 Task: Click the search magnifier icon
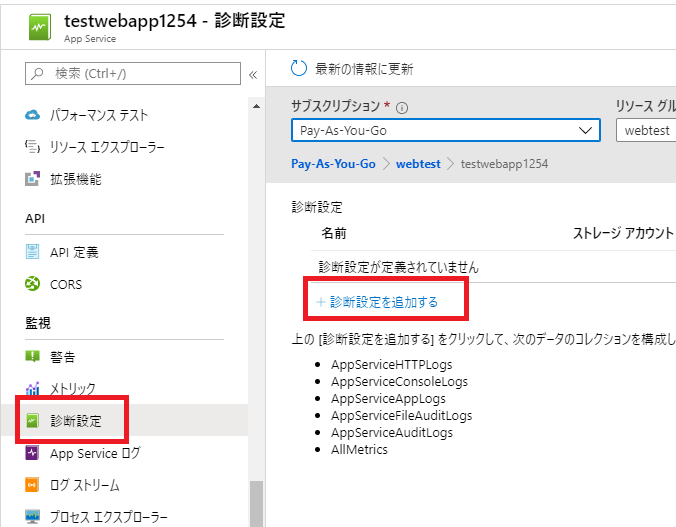[38, 73]
